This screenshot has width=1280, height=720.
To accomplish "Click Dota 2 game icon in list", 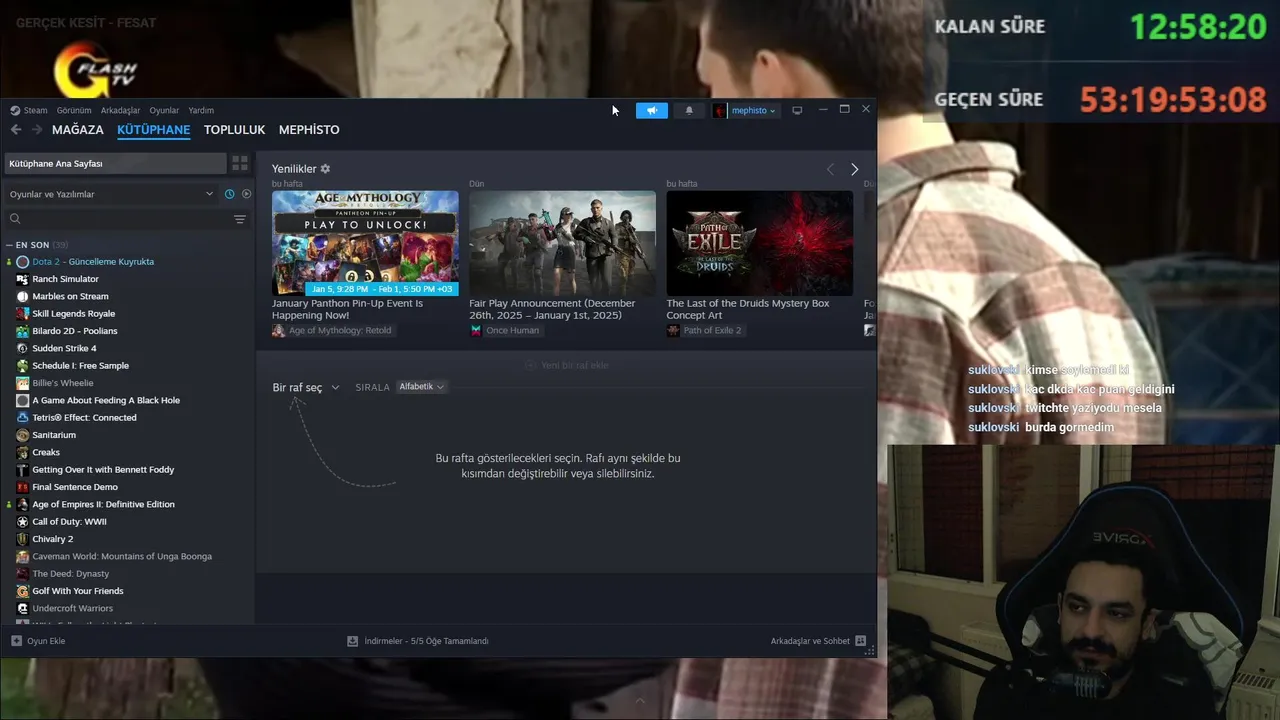I will pyautogui.click(x=23, y=262).
